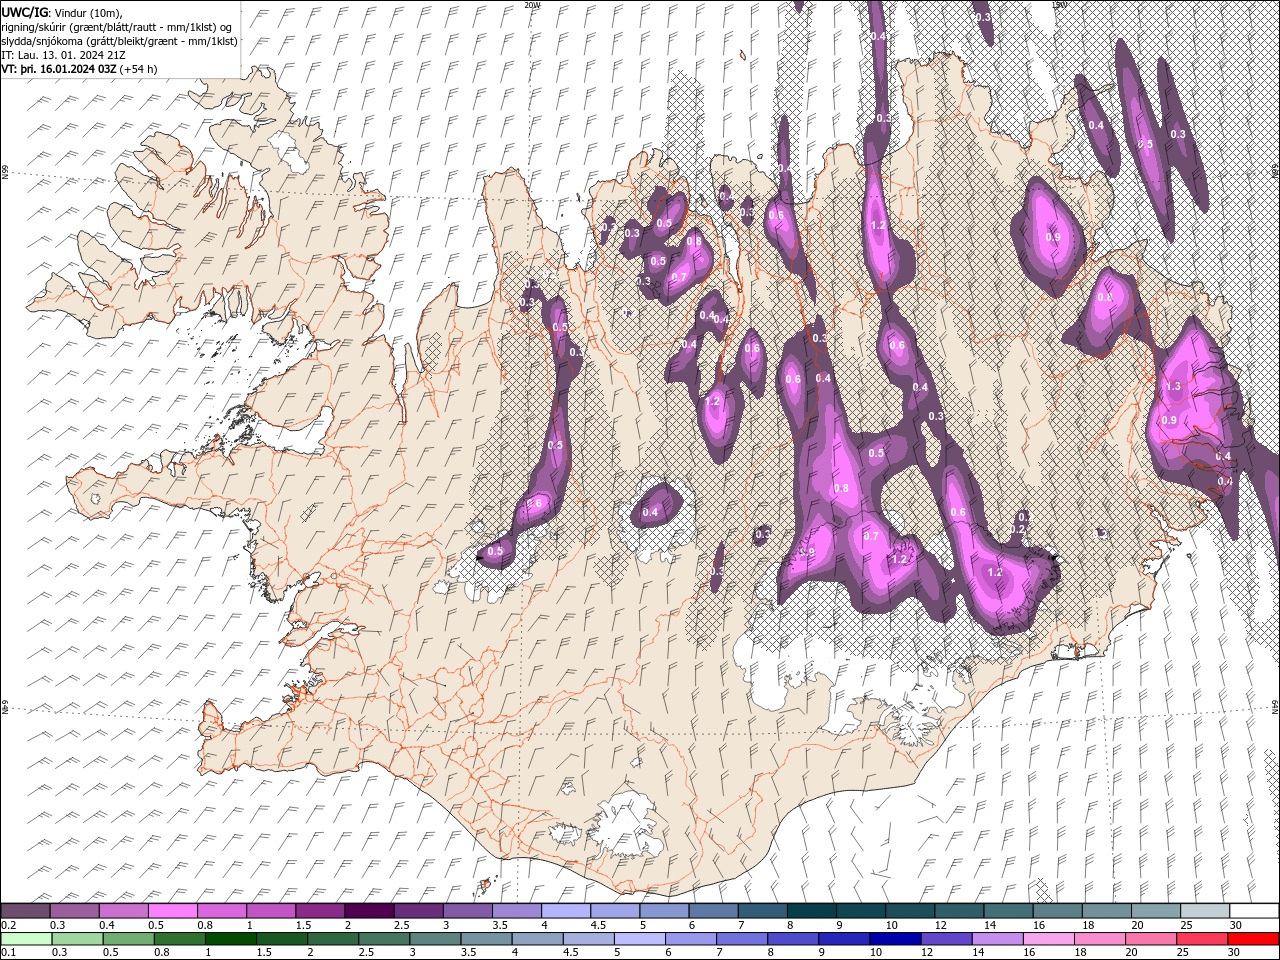Image resolution: width=1280 pixels, height=960 pixels.
Task: Select the 0.4 swatch in upper snow scale
Action: (123, 911)
